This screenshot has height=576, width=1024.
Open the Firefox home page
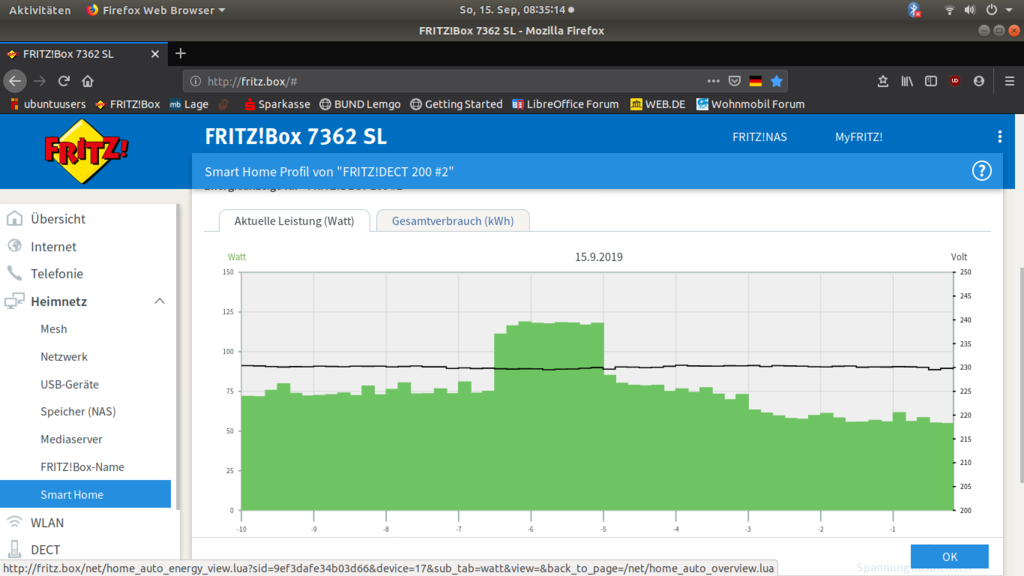[88, 81]
